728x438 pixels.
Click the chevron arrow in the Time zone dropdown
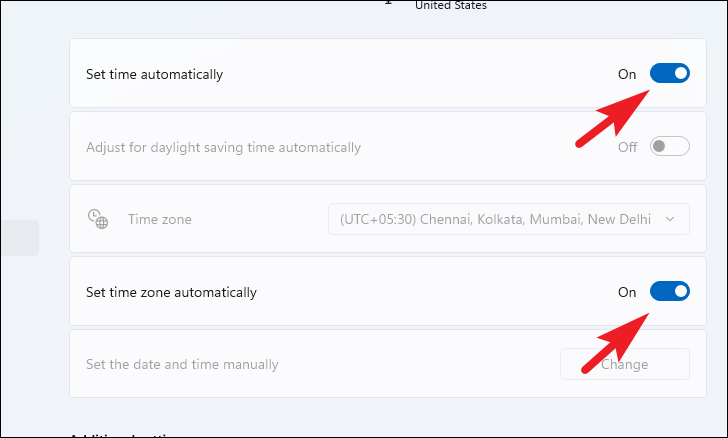[x=670, y=219]
